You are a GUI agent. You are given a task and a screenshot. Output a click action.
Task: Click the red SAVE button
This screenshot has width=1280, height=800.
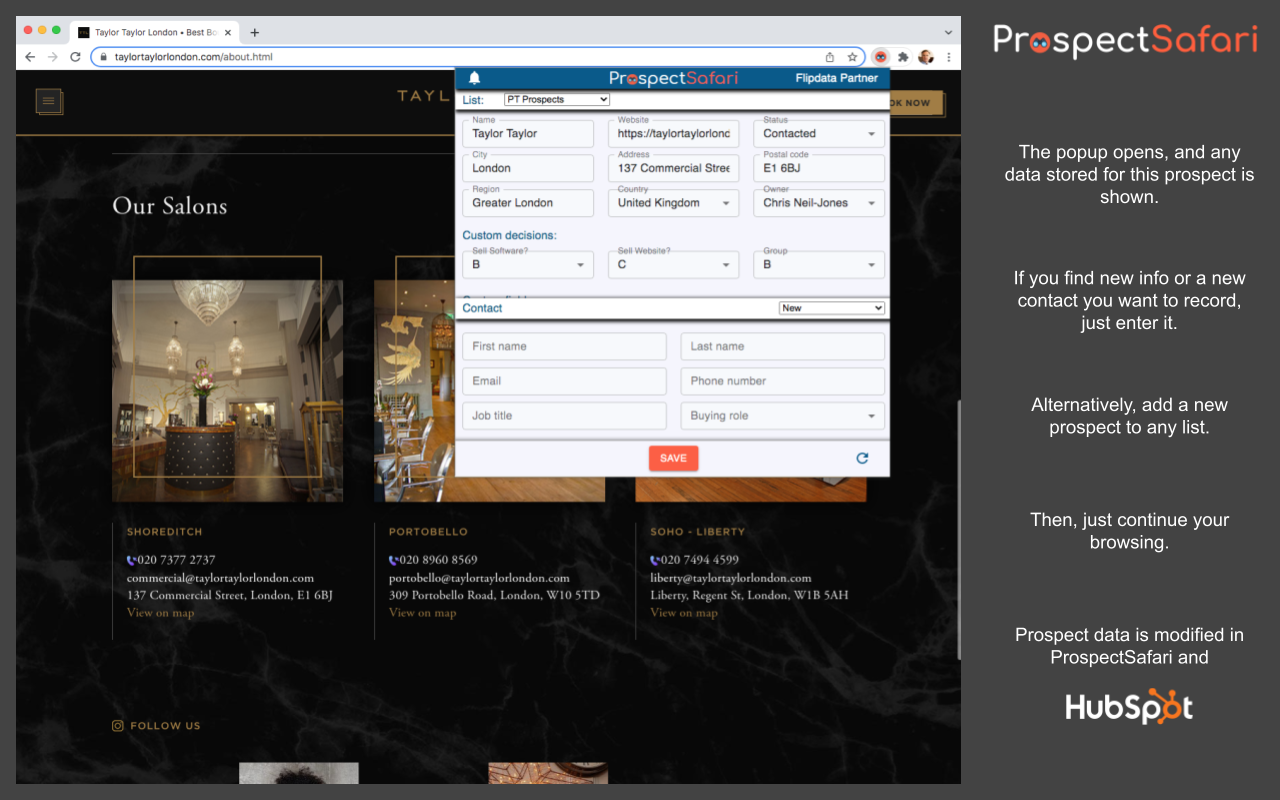(x=673, y=458)
